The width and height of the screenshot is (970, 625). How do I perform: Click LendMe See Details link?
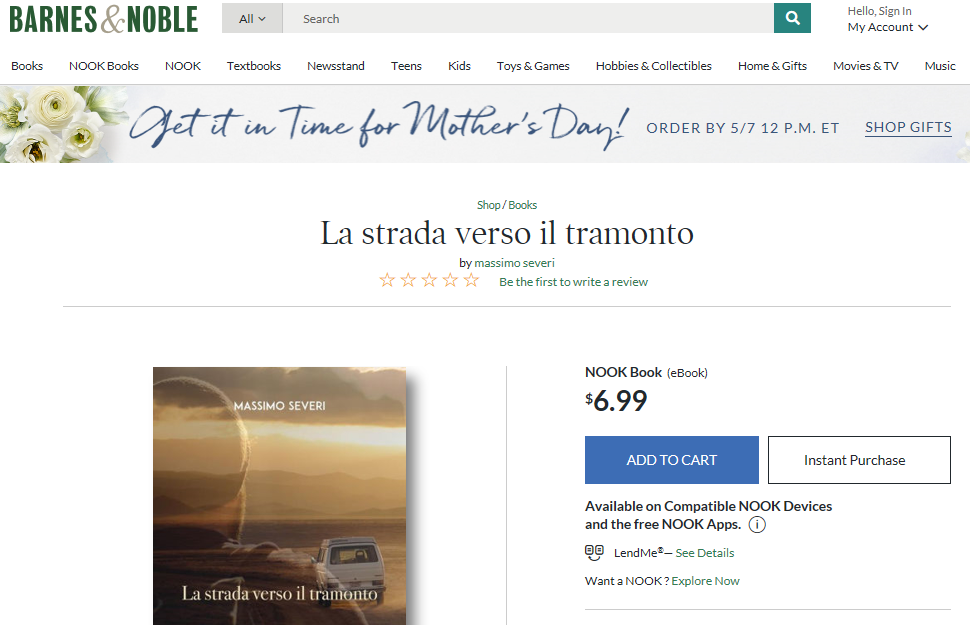click(x=705, y=553)
